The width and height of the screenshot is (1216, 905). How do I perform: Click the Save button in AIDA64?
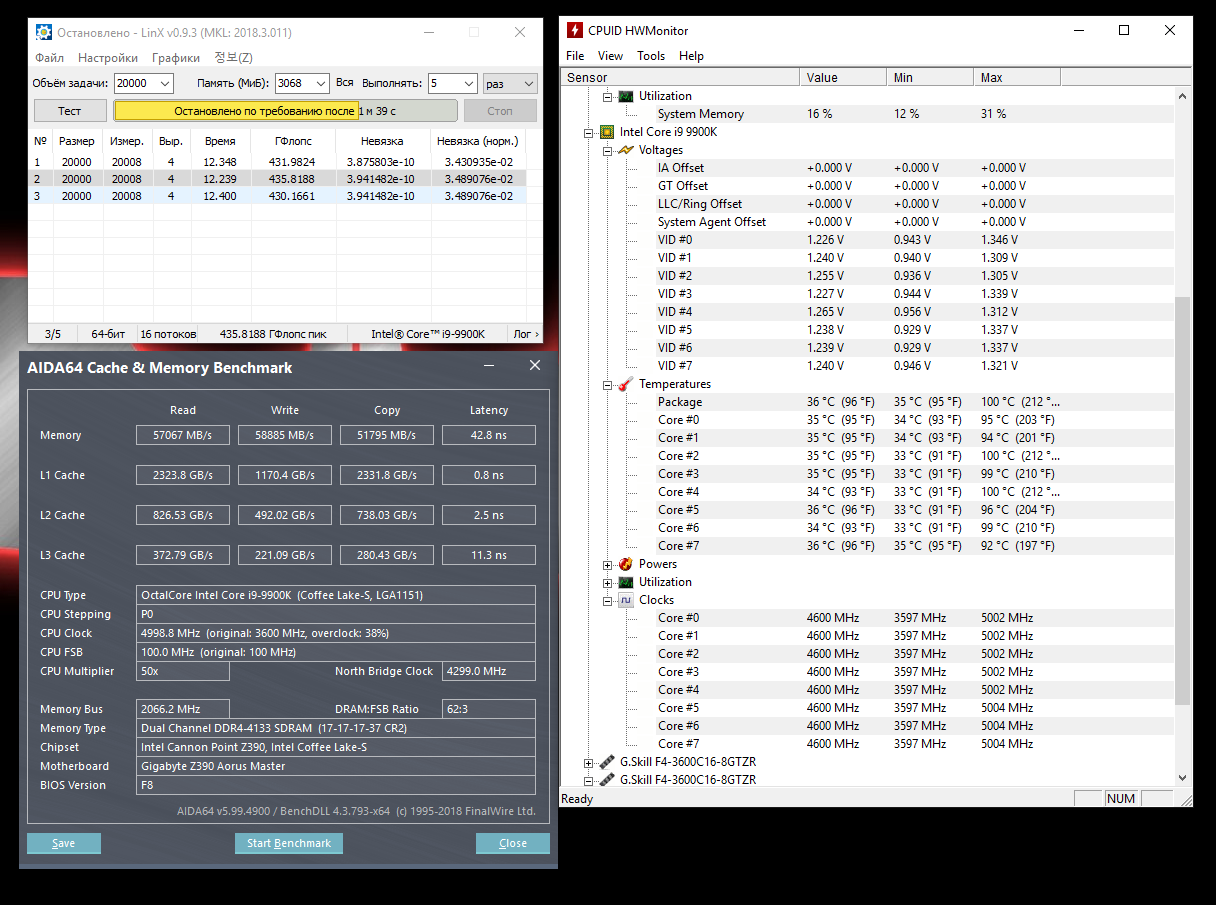click(64, 843)
